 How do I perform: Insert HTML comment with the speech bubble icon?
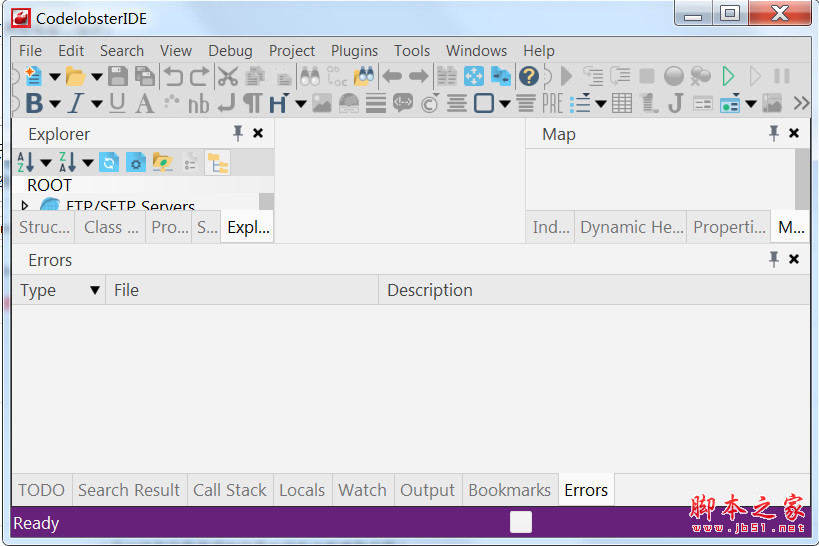coord(403,103)
